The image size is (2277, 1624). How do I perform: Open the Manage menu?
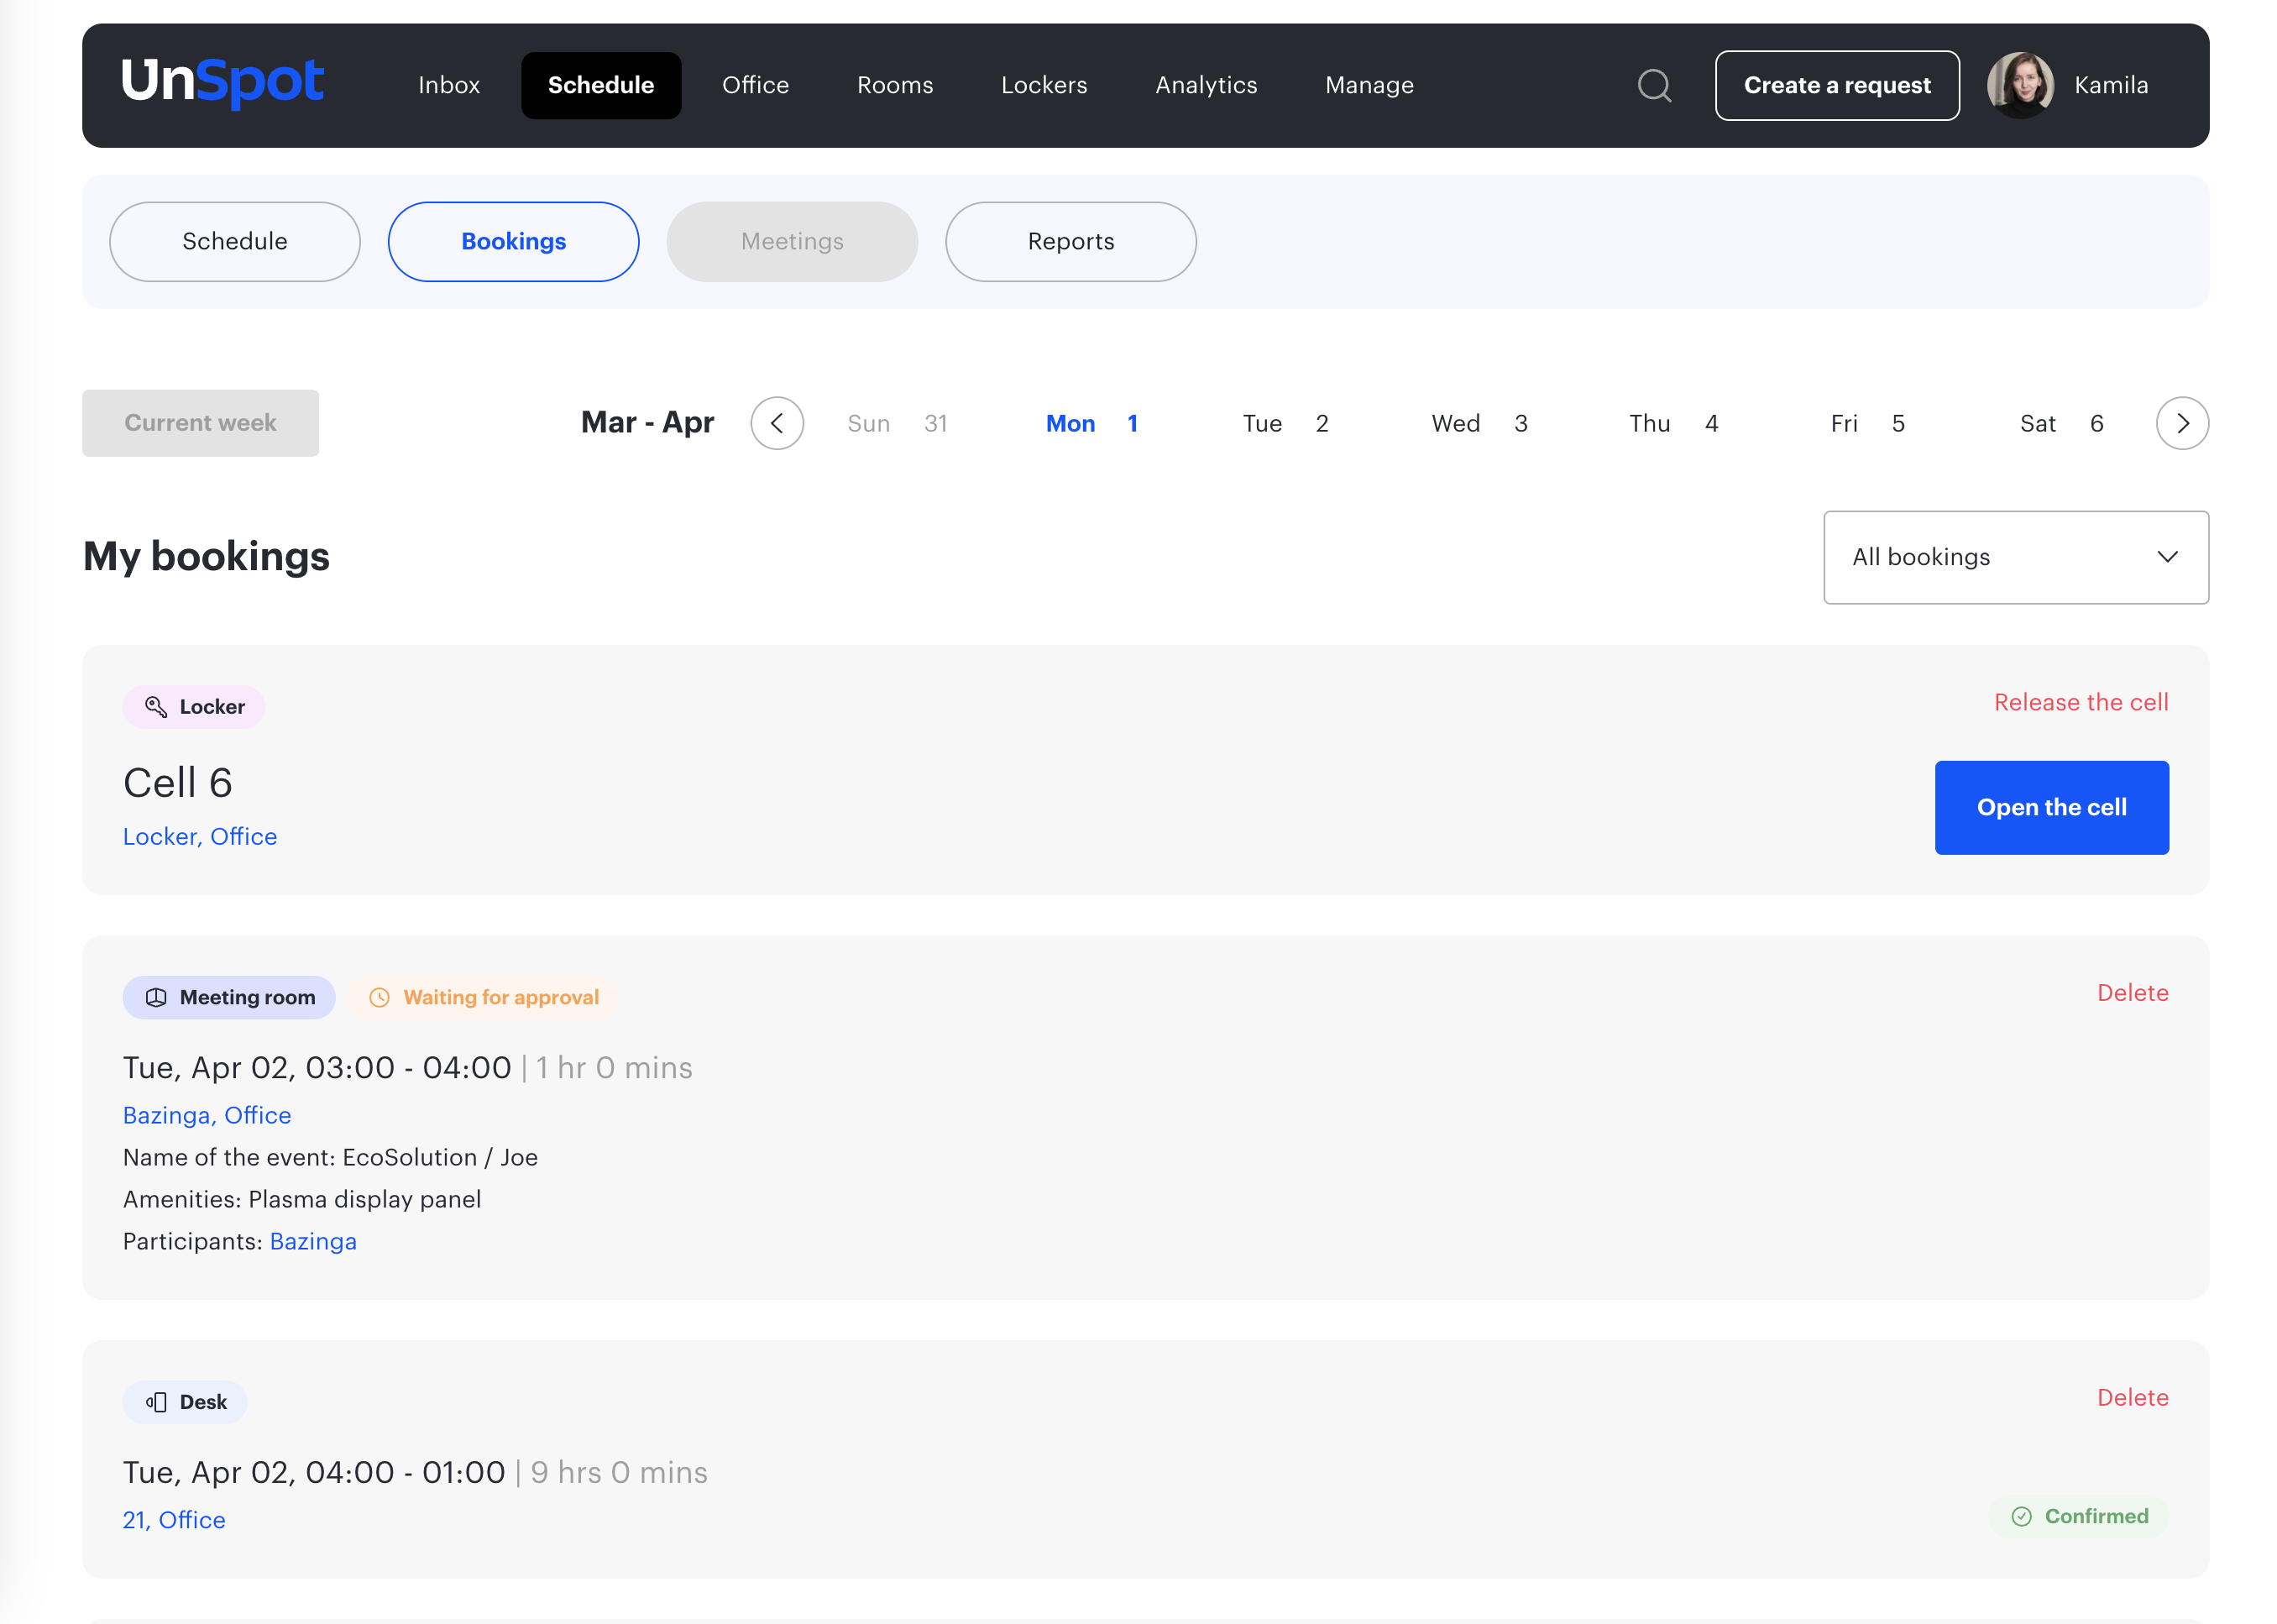point(1369,85)
